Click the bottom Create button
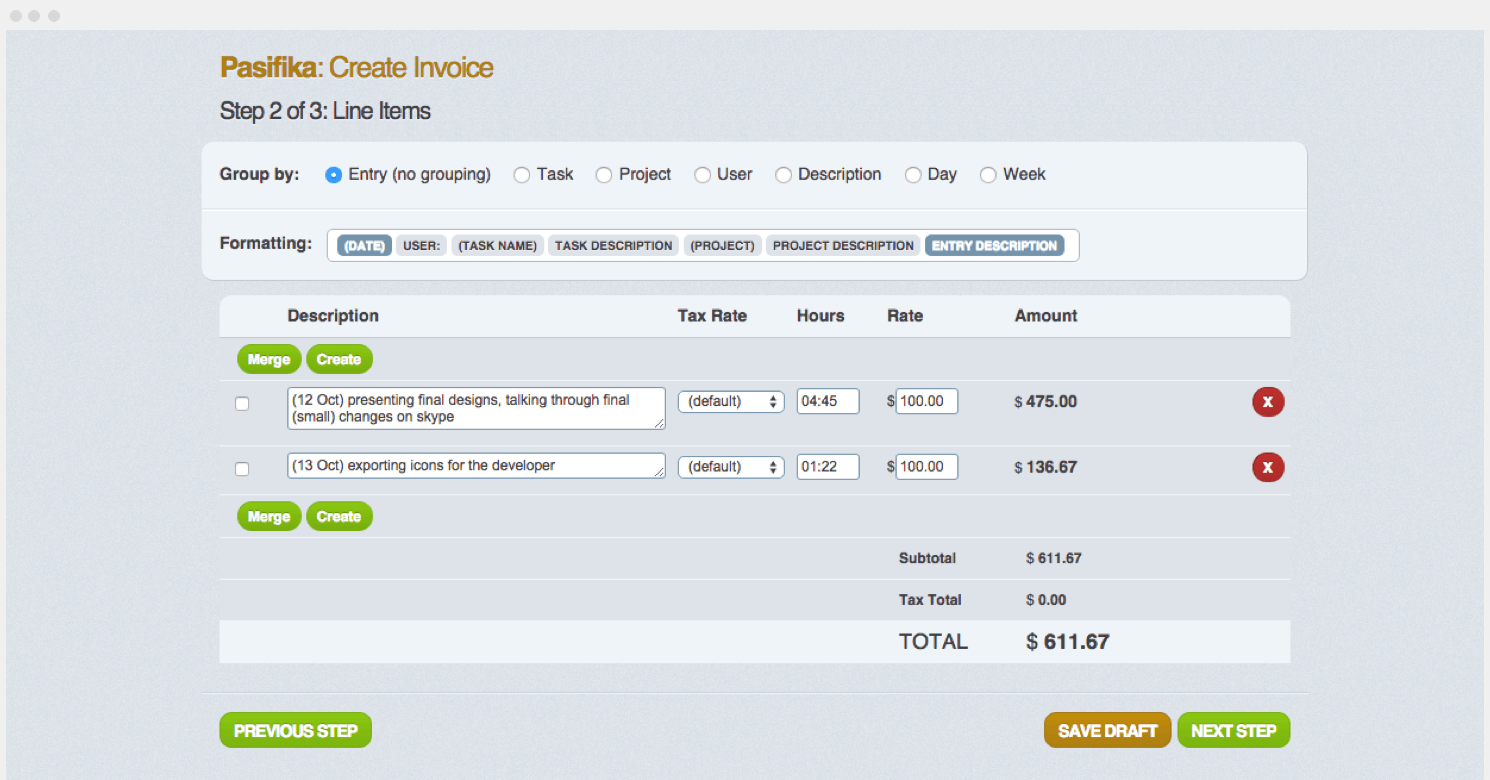 coord(339,517)
